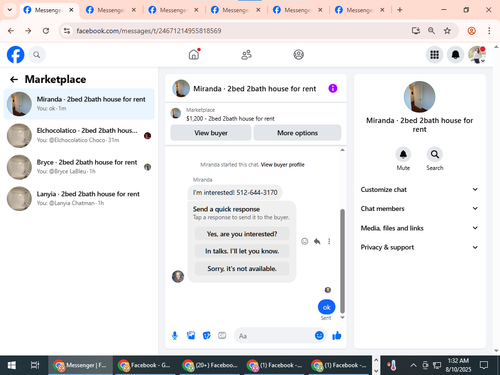Open a new browser tab
The width and height of the screenshot is (500, 375).
pyautogui.click(x=400, y=10)
